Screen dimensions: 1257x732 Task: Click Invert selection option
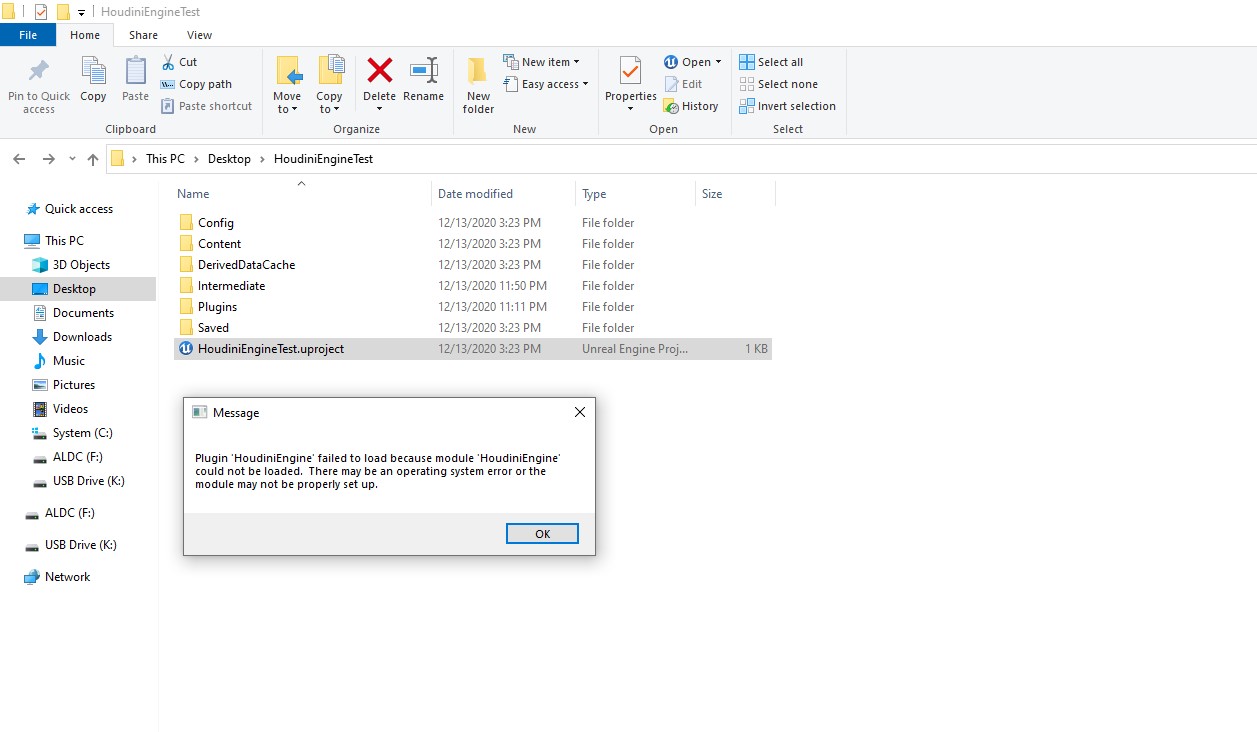(787, 106)
